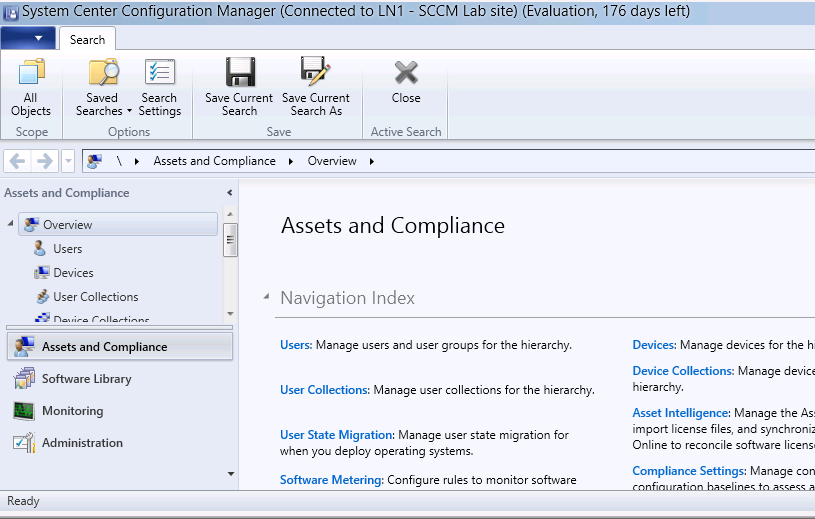Open the Users link in Navigation Index
Screen dimensions: 815x519
coord(296,345)
